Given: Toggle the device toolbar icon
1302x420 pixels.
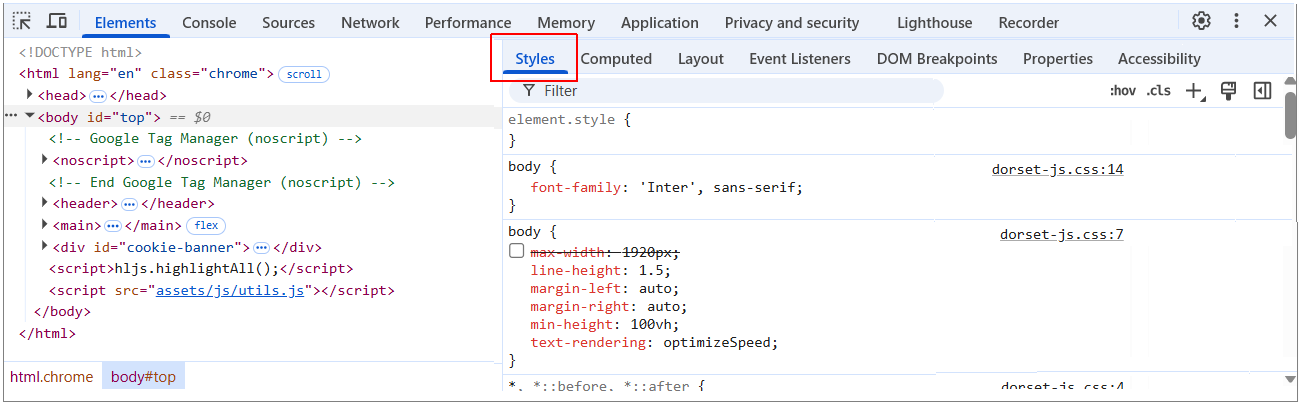Looking at the screenshot, I should 57,21.
